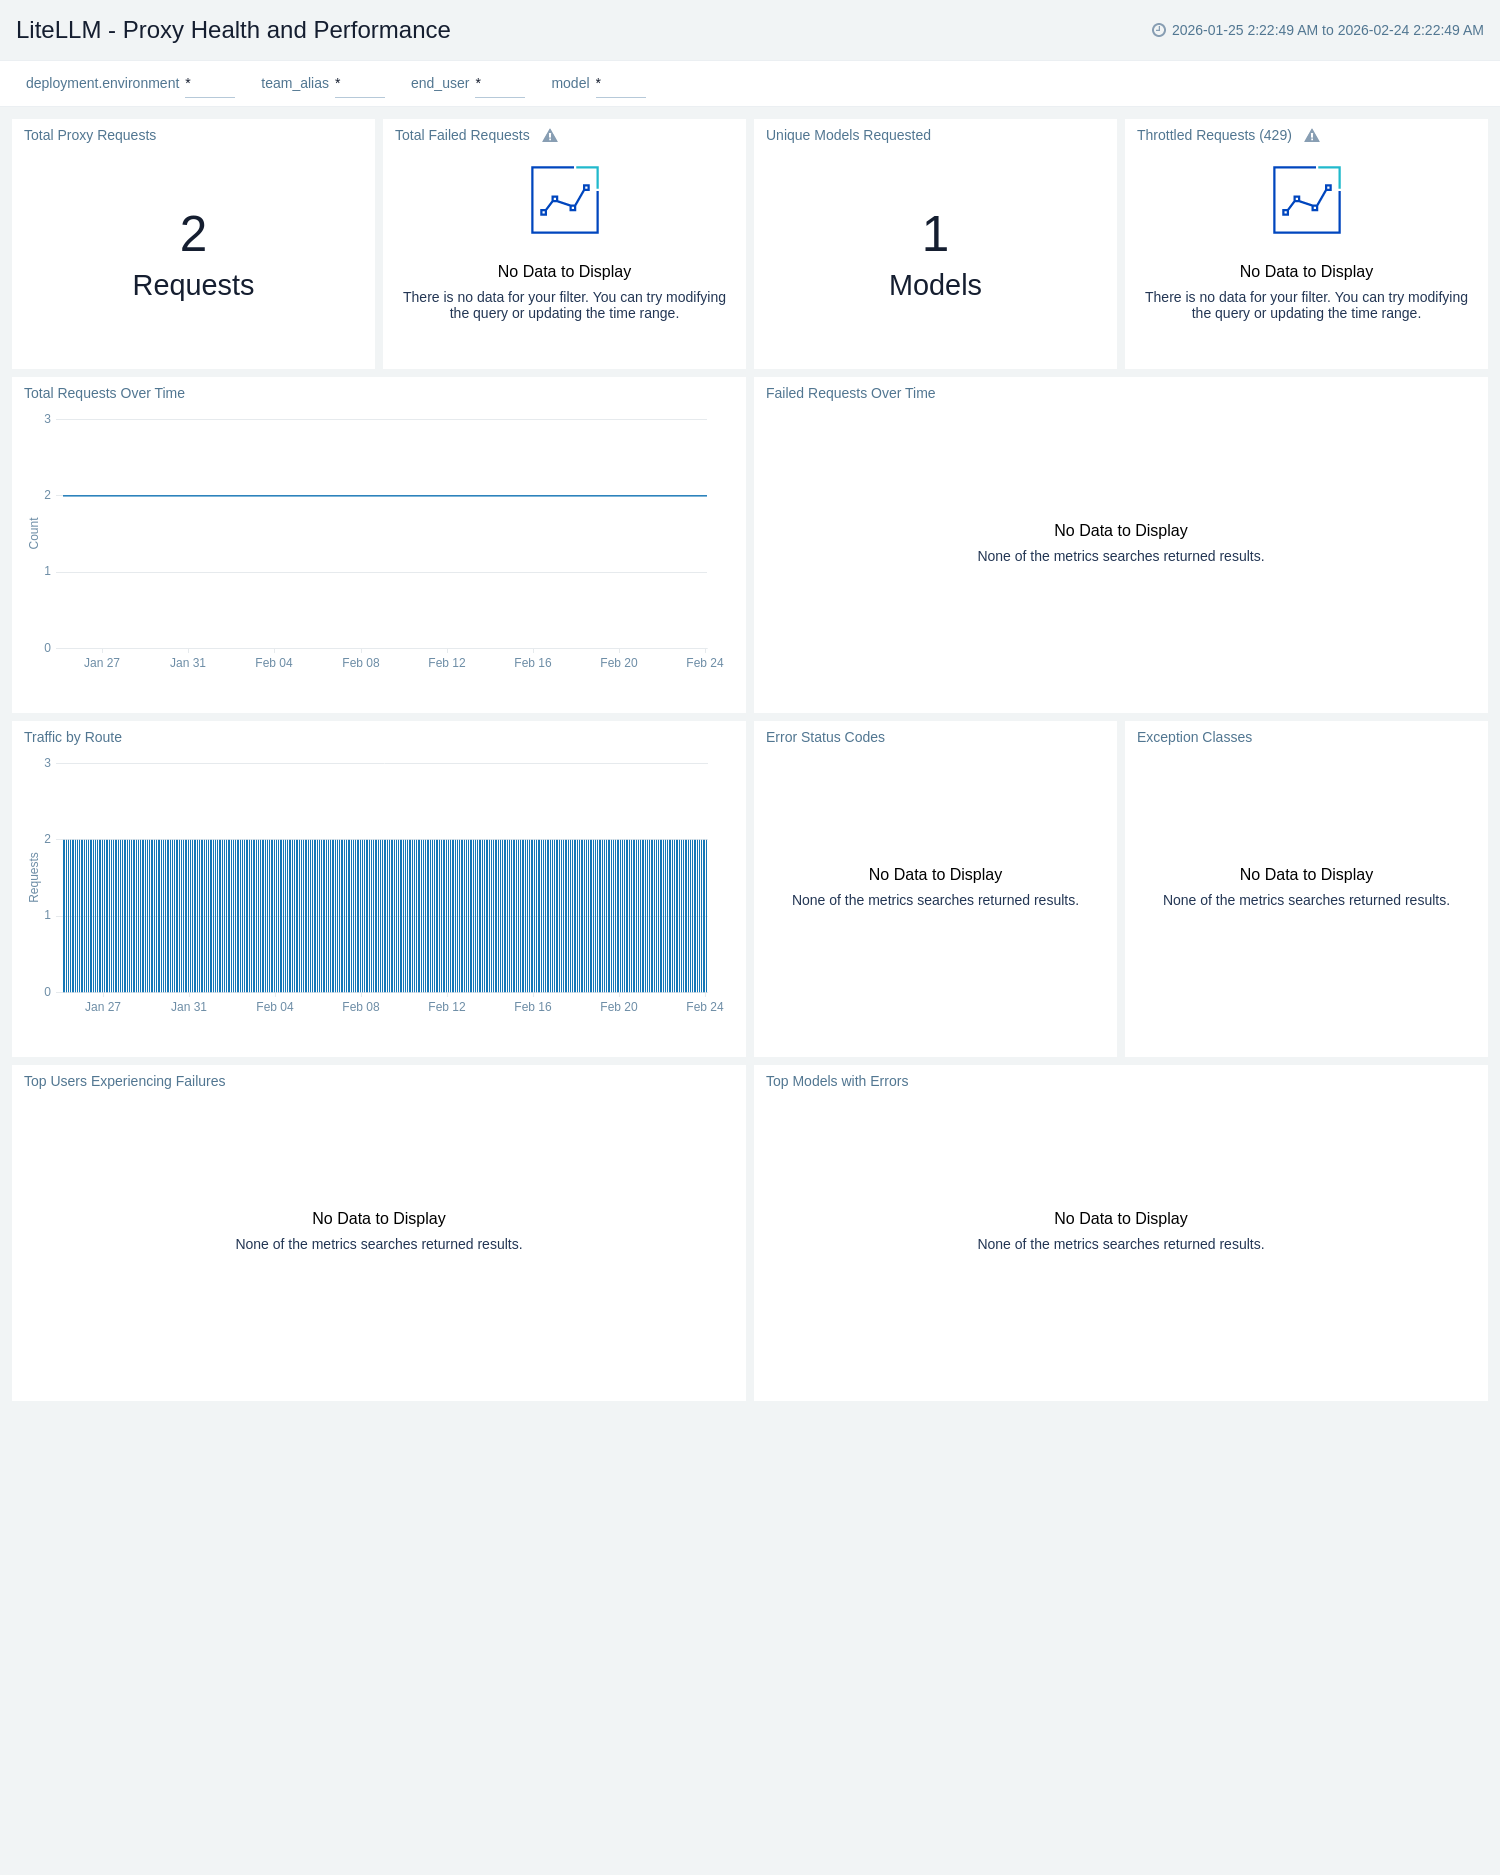1500x1875 pixels.
Task: Click 'No Data to Display' in Top Users Experiencing Failures
Action: (379, 1218)
